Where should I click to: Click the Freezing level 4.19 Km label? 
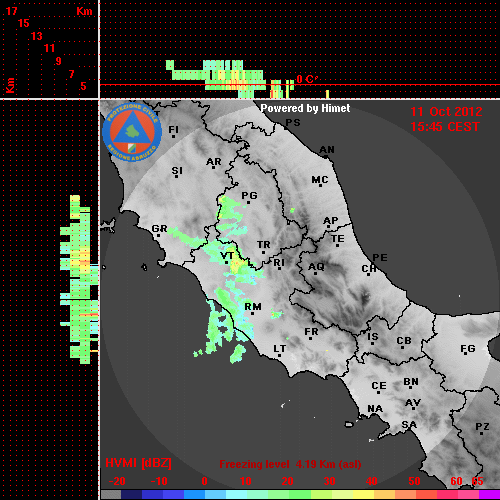290,464
